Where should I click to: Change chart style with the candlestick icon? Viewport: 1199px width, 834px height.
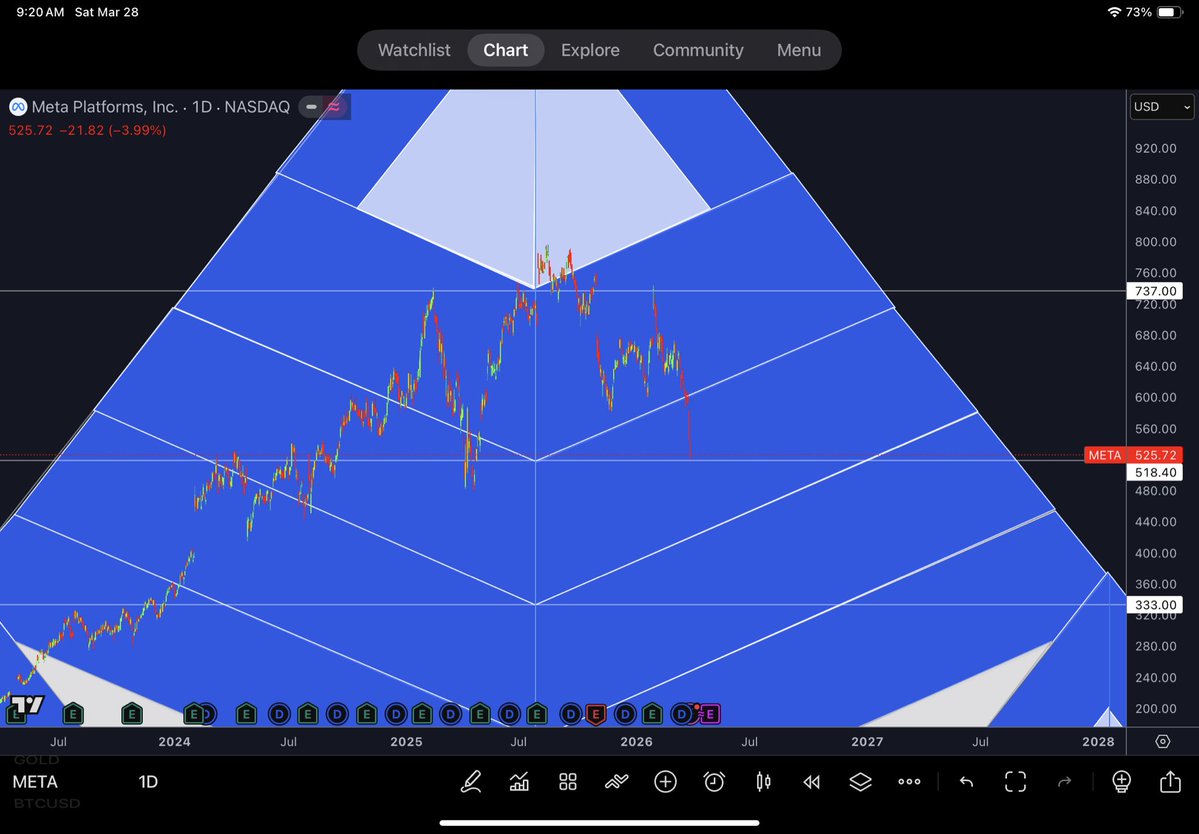762,781
